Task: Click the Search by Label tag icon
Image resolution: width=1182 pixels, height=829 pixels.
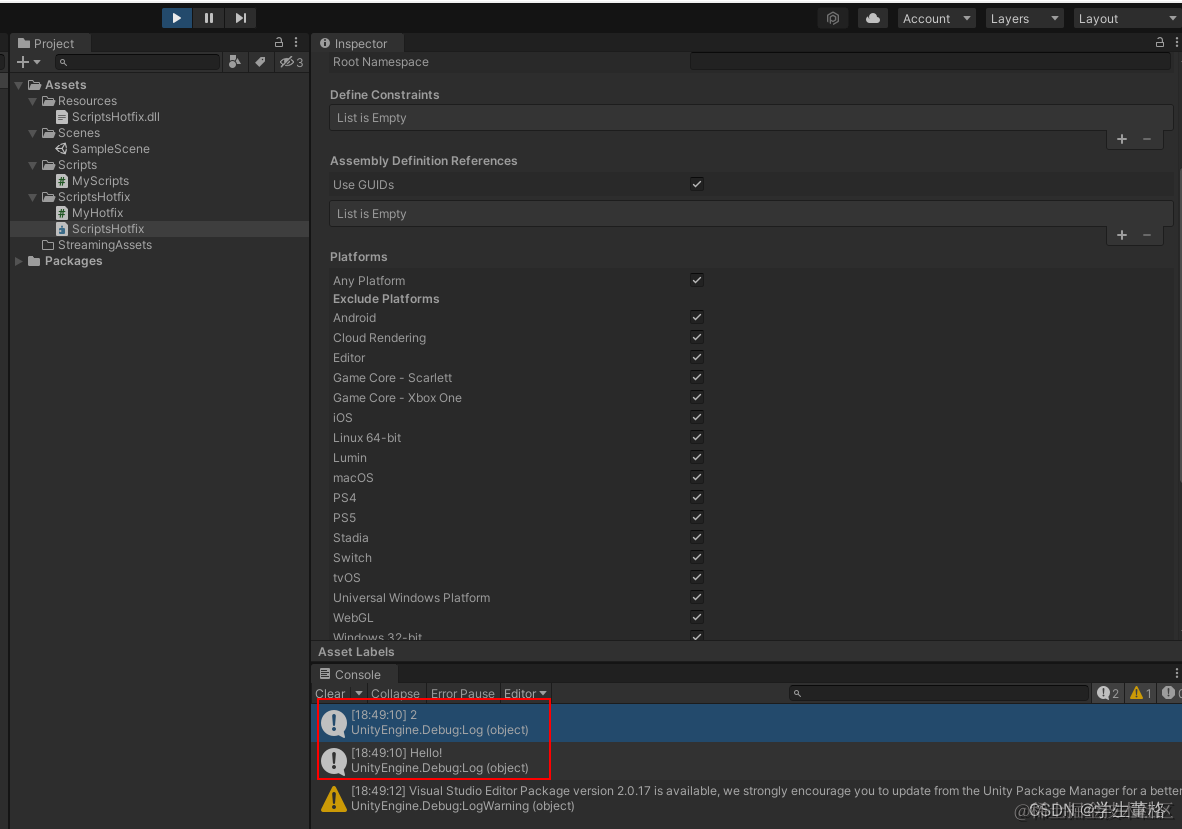Action: [260, 62]
